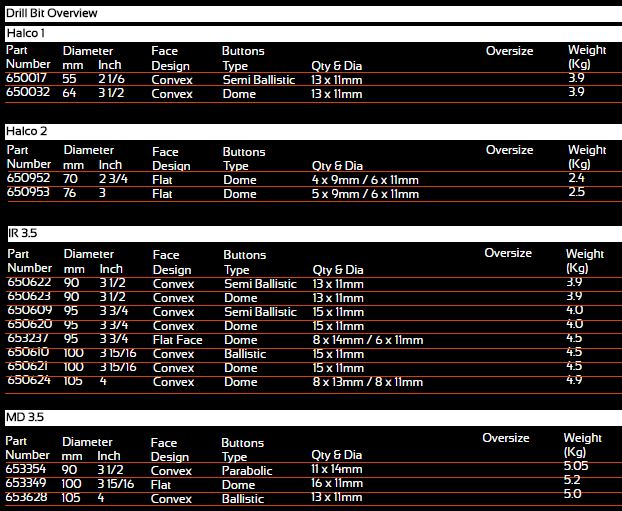Select part number 650032 in Halco 1
Image resolution: width=622 pixels, height=511 pixels.
[28, 93]
